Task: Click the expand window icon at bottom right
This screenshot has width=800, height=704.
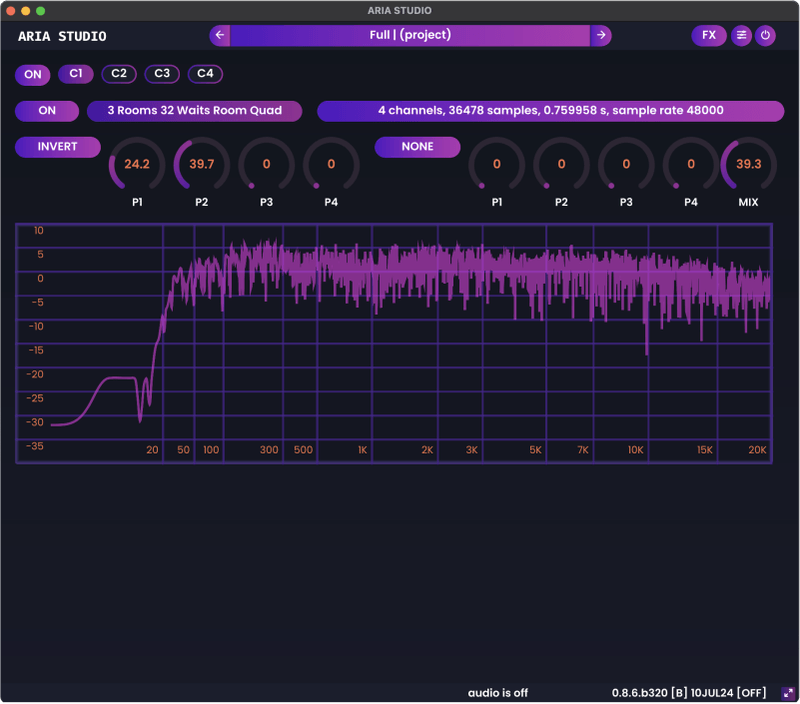Action: pyautogui.click(x=788, y=693)
